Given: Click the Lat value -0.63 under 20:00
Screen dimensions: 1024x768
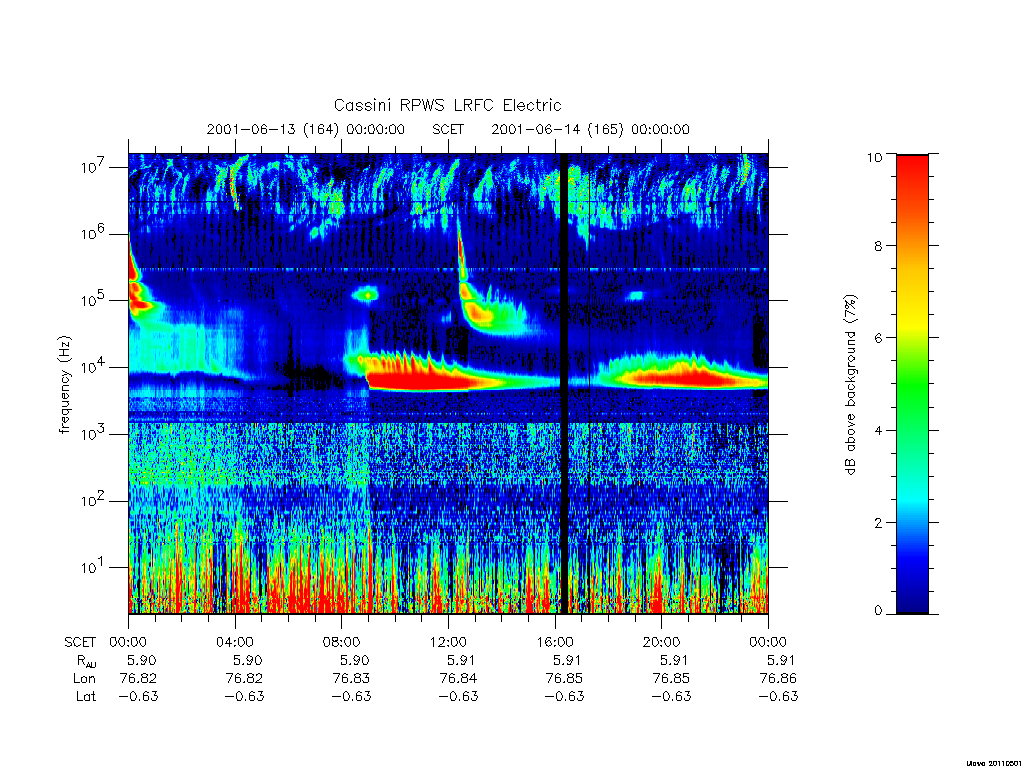Looking at the screenshot, I should (671, 696).
